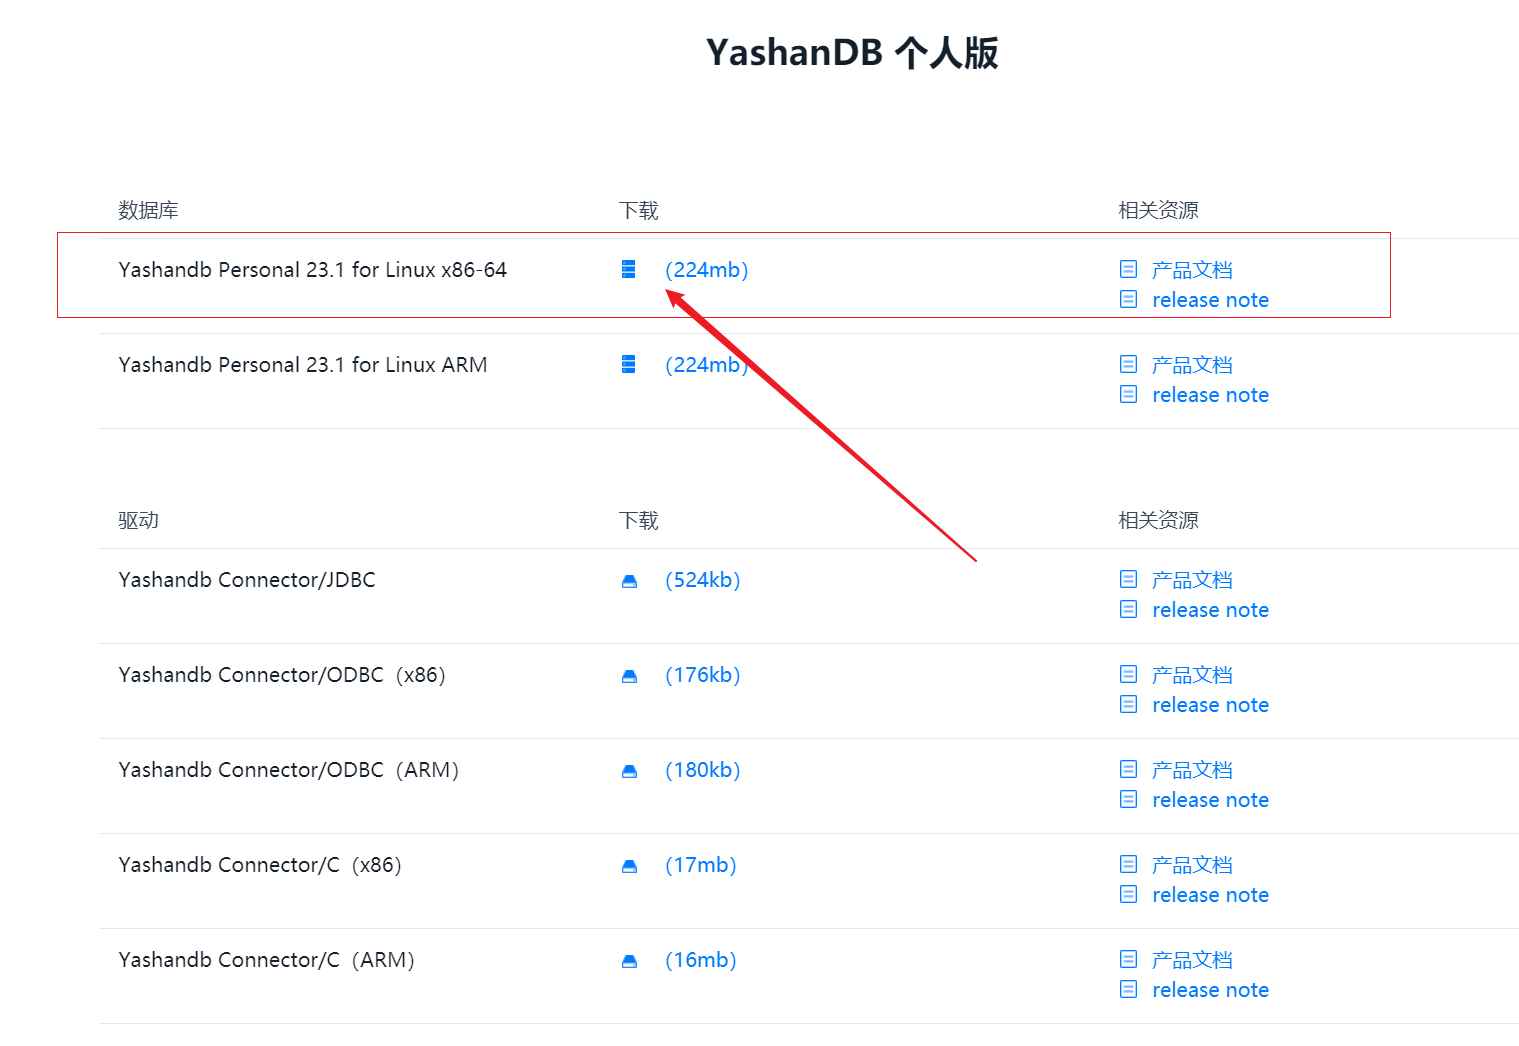Screen dimensions: 1519x1046
Task: Select the text "Yashandb Personal 23.1 for Linux x86-64"
Action: (x=313, y=270)
